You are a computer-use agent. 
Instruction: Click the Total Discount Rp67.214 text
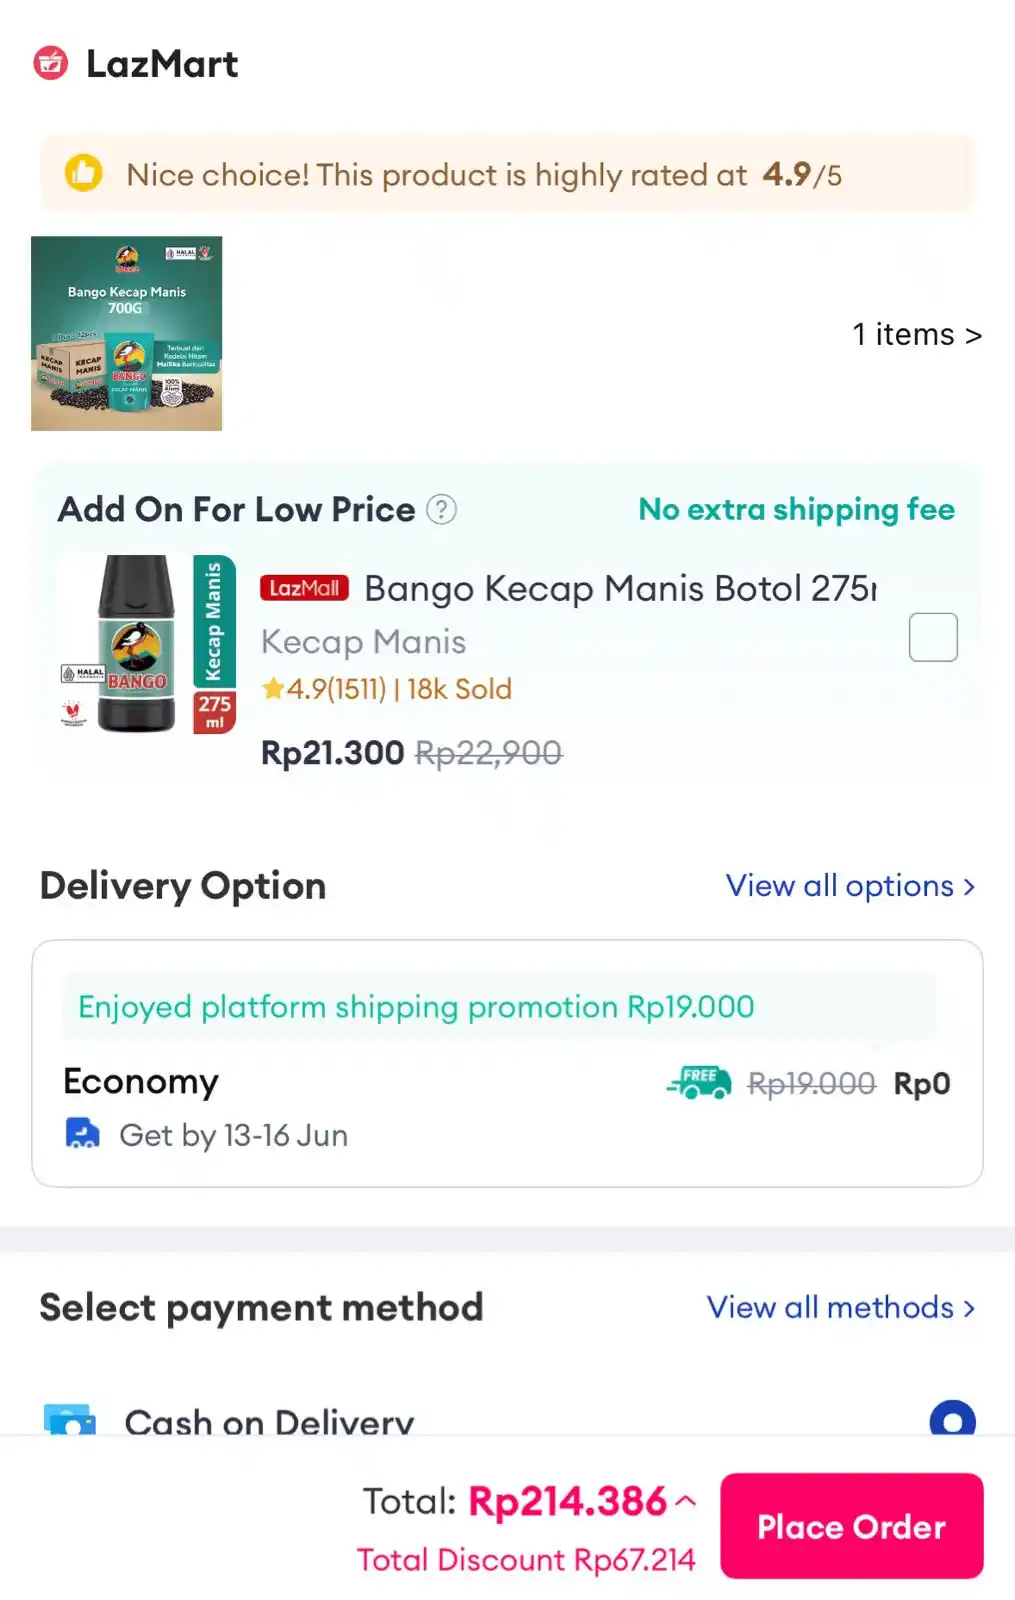point(526,1559)
